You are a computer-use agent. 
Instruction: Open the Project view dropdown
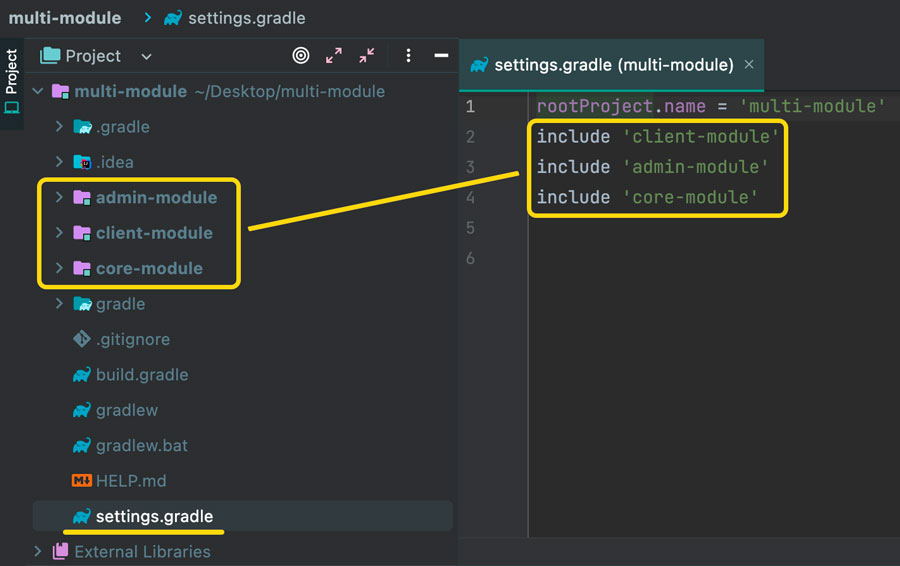pos(146,56)
